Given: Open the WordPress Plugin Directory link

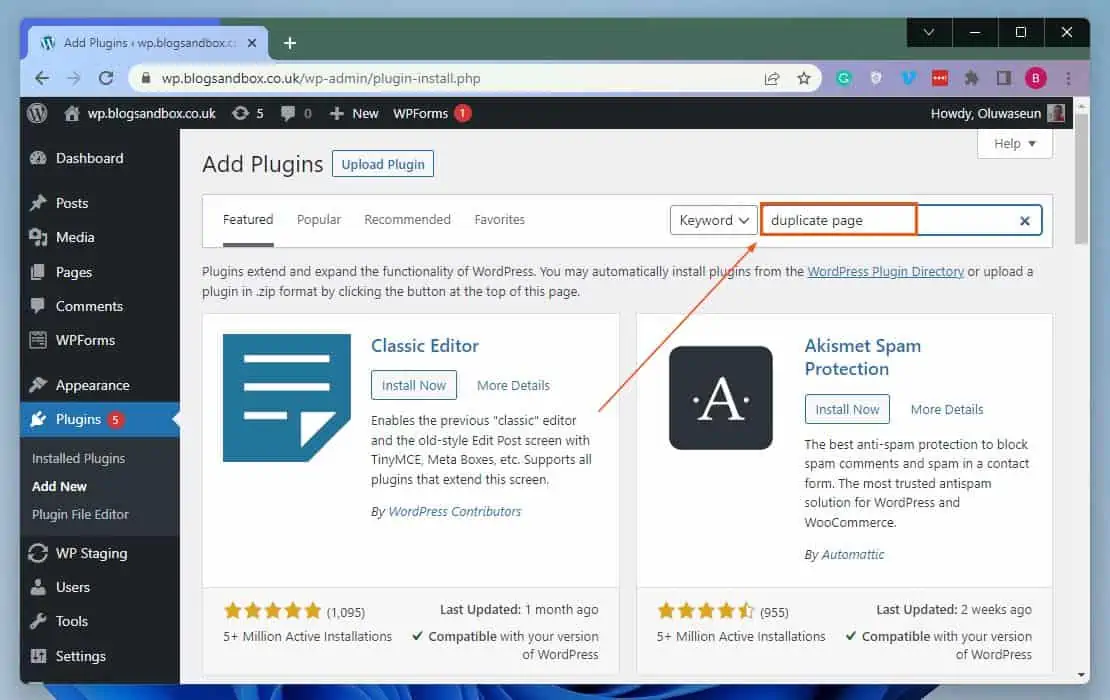Looking at the screenshot, I should [x=886, y=272].
